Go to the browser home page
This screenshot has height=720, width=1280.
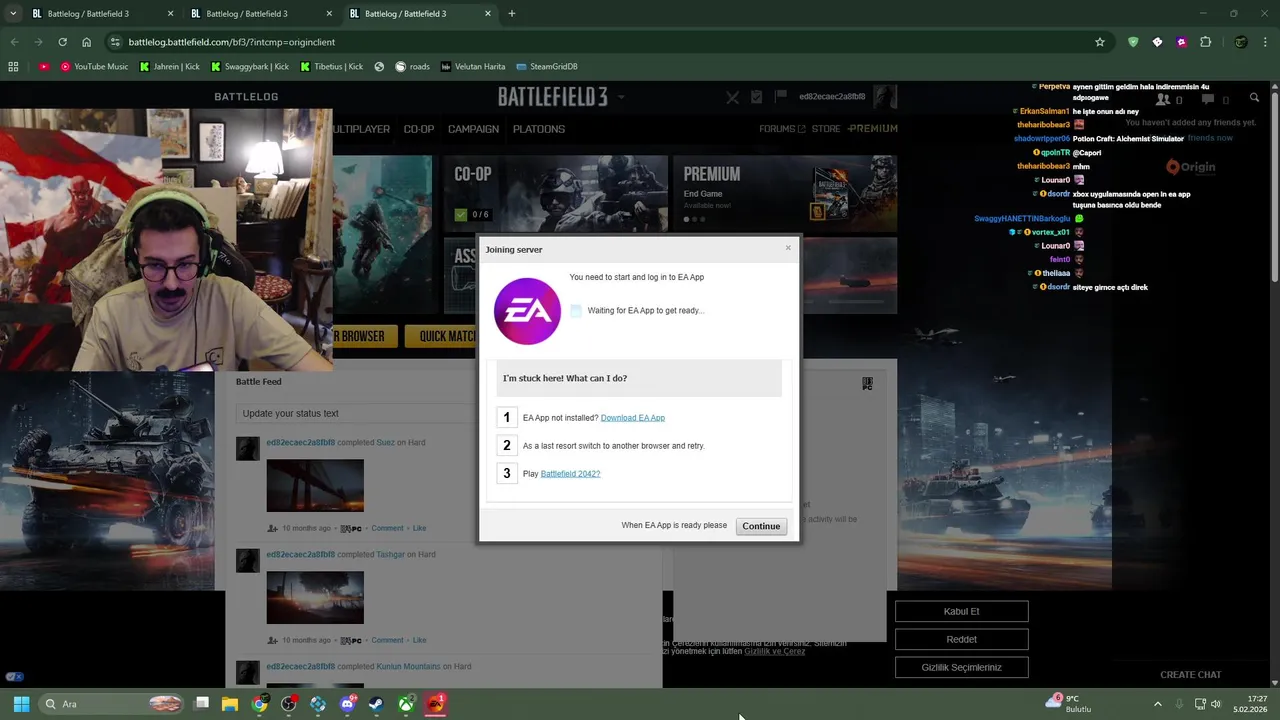[x=87, y=42]
